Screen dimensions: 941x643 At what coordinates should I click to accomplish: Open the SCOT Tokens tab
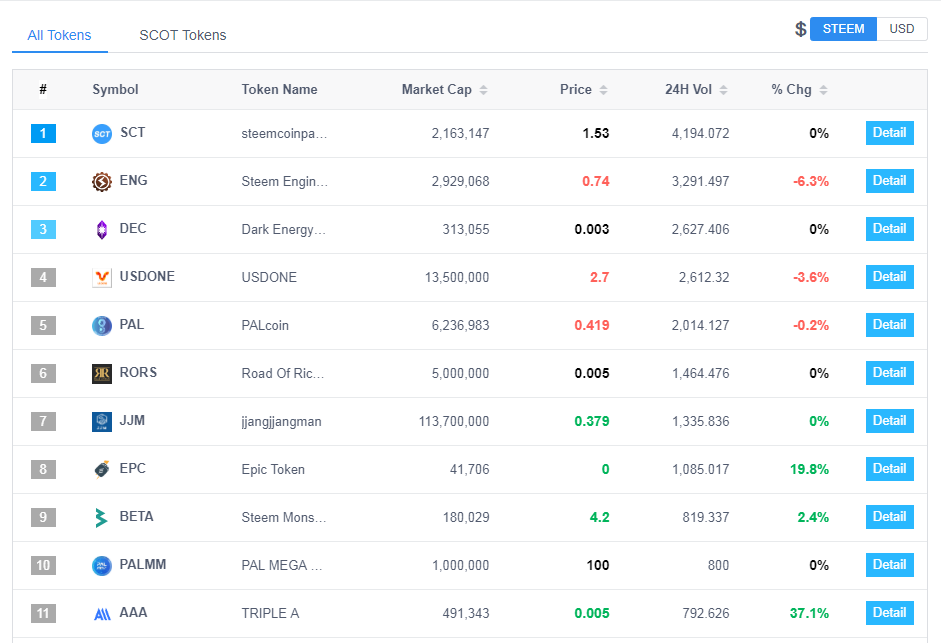182,35
